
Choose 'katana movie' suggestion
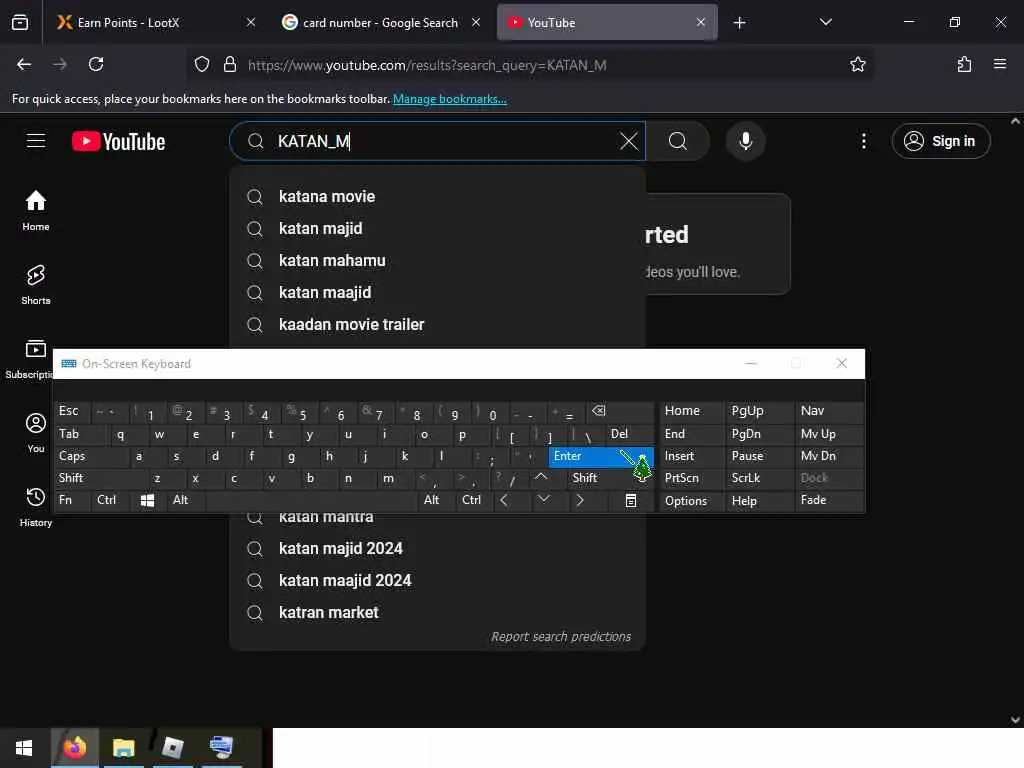coord(437,197)
